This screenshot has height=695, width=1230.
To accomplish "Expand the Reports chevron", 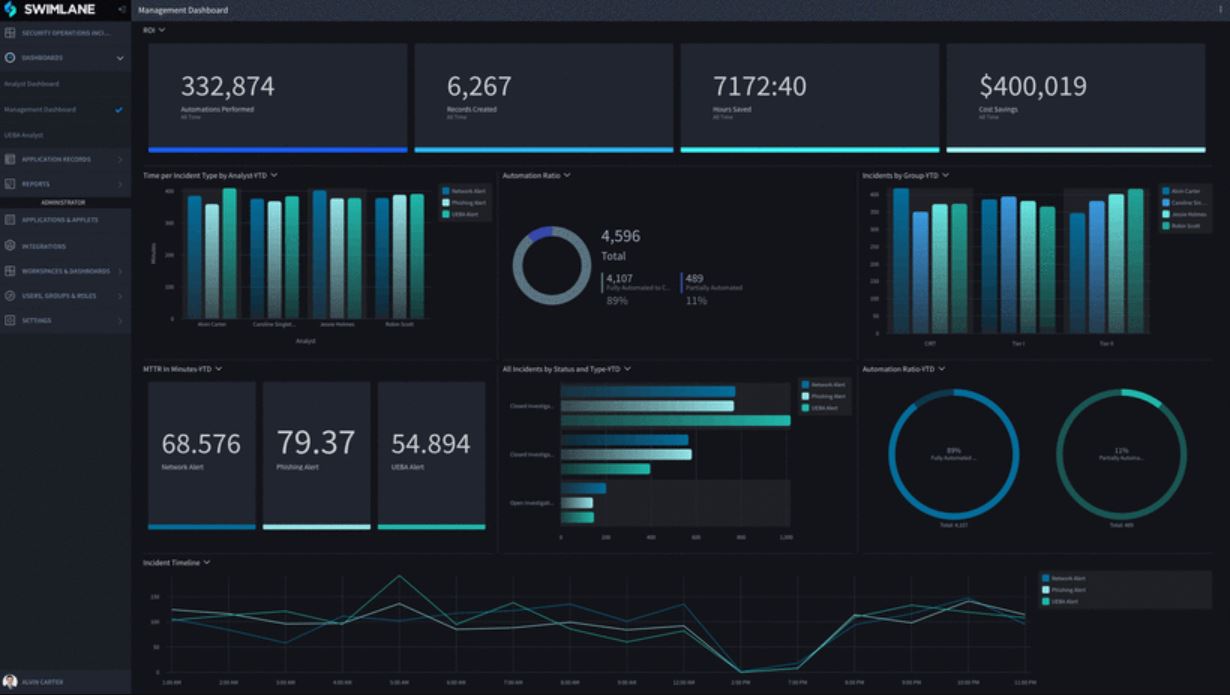I will (120, 184).
